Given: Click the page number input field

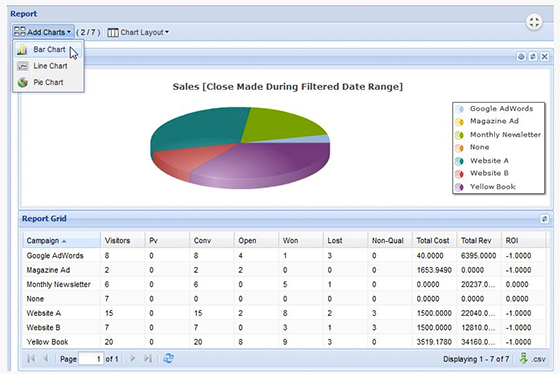Looking at the screenshot, I should point(91,359).
